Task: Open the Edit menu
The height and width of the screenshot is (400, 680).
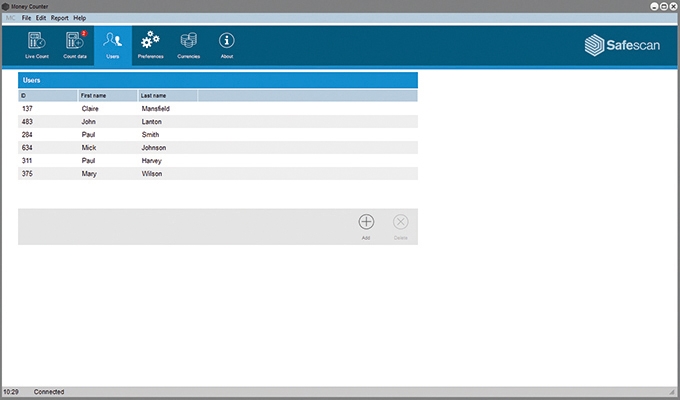Action: click(x=41, y=18)
